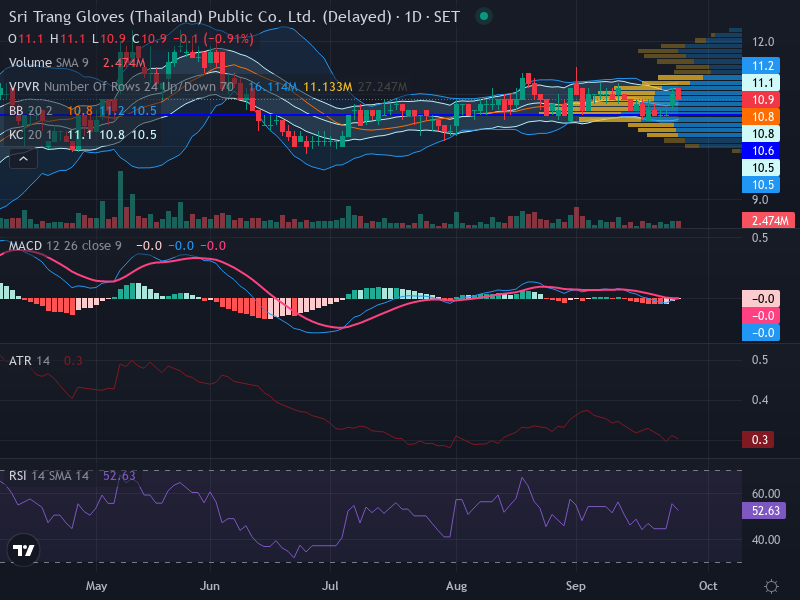Image resolution: width=800 pixels, height=600 pixels.
Task: Click the Jul label on time axis
Action: pos(330,586)
